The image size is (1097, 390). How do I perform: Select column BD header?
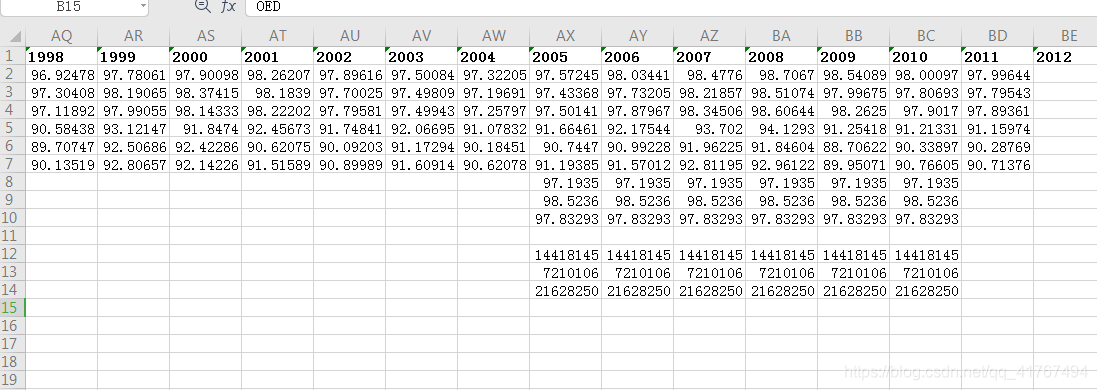click(x=998, y=36)
